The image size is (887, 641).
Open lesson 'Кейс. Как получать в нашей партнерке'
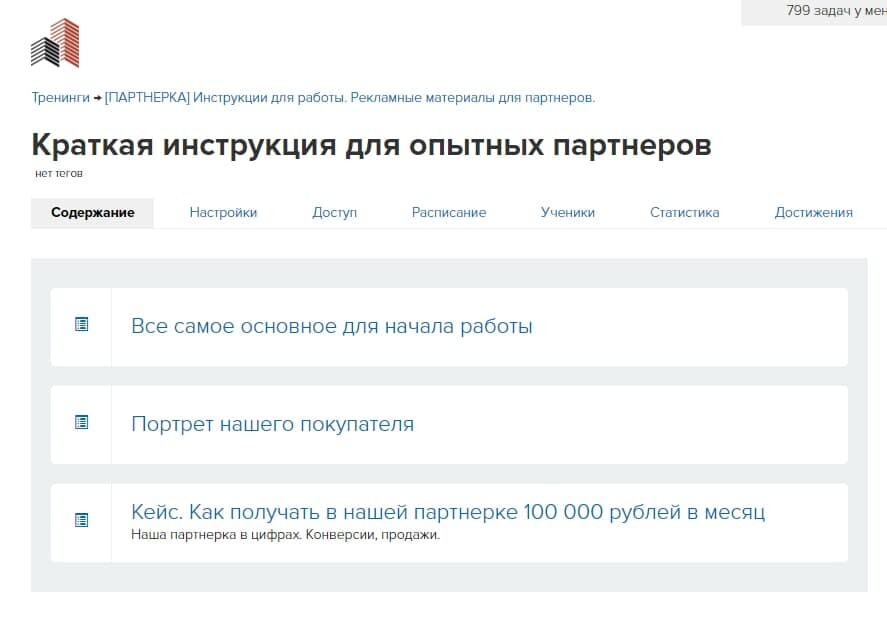click(x=447, y=512)
